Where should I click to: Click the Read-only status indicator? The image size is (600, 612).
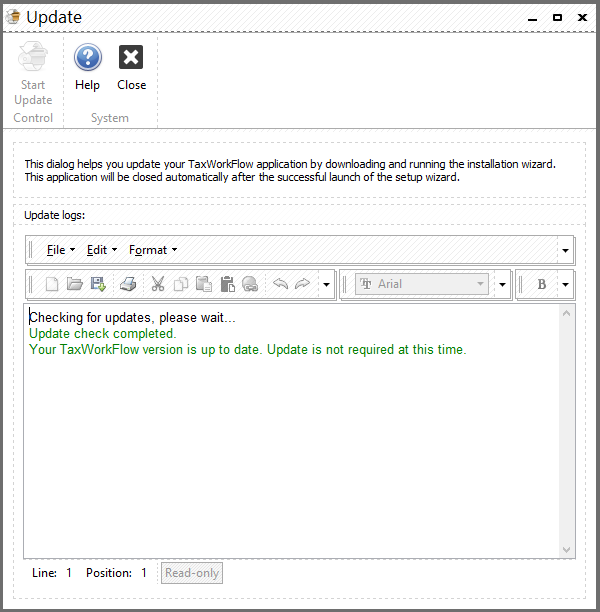click(x=192, y=573)
